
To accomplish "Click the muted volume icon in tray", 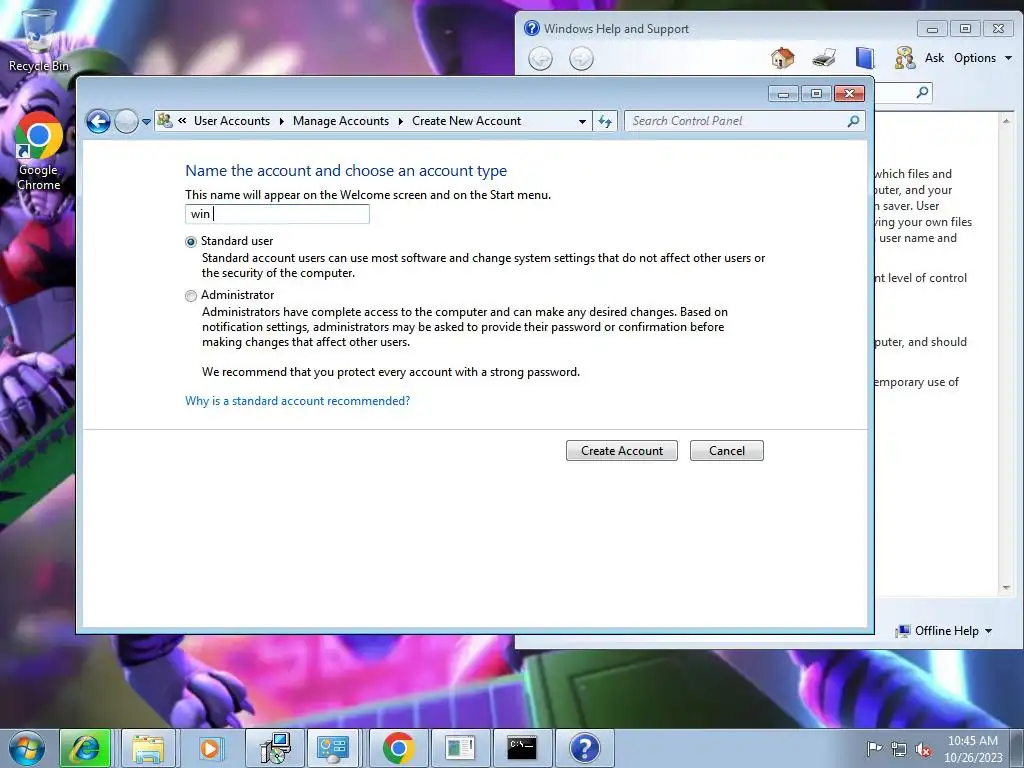I will (x=923, y=749).
